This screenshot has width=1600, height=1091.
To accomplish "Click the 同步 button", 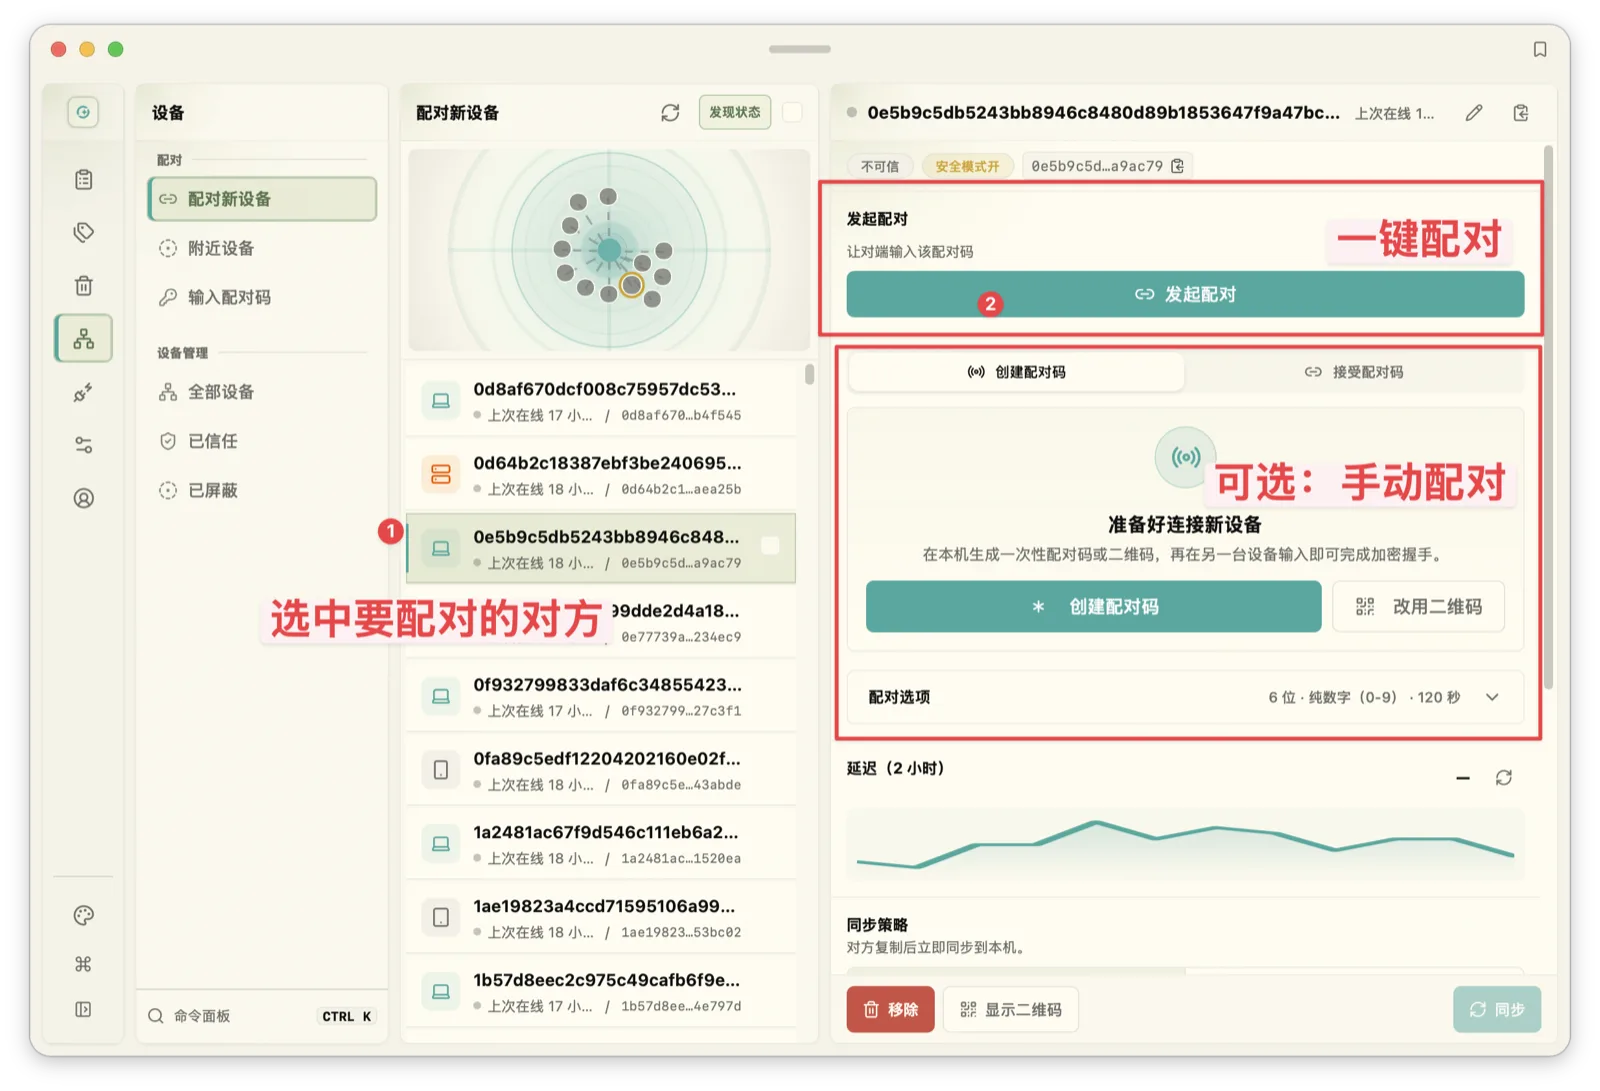I will click(x=1496, y=1009).
